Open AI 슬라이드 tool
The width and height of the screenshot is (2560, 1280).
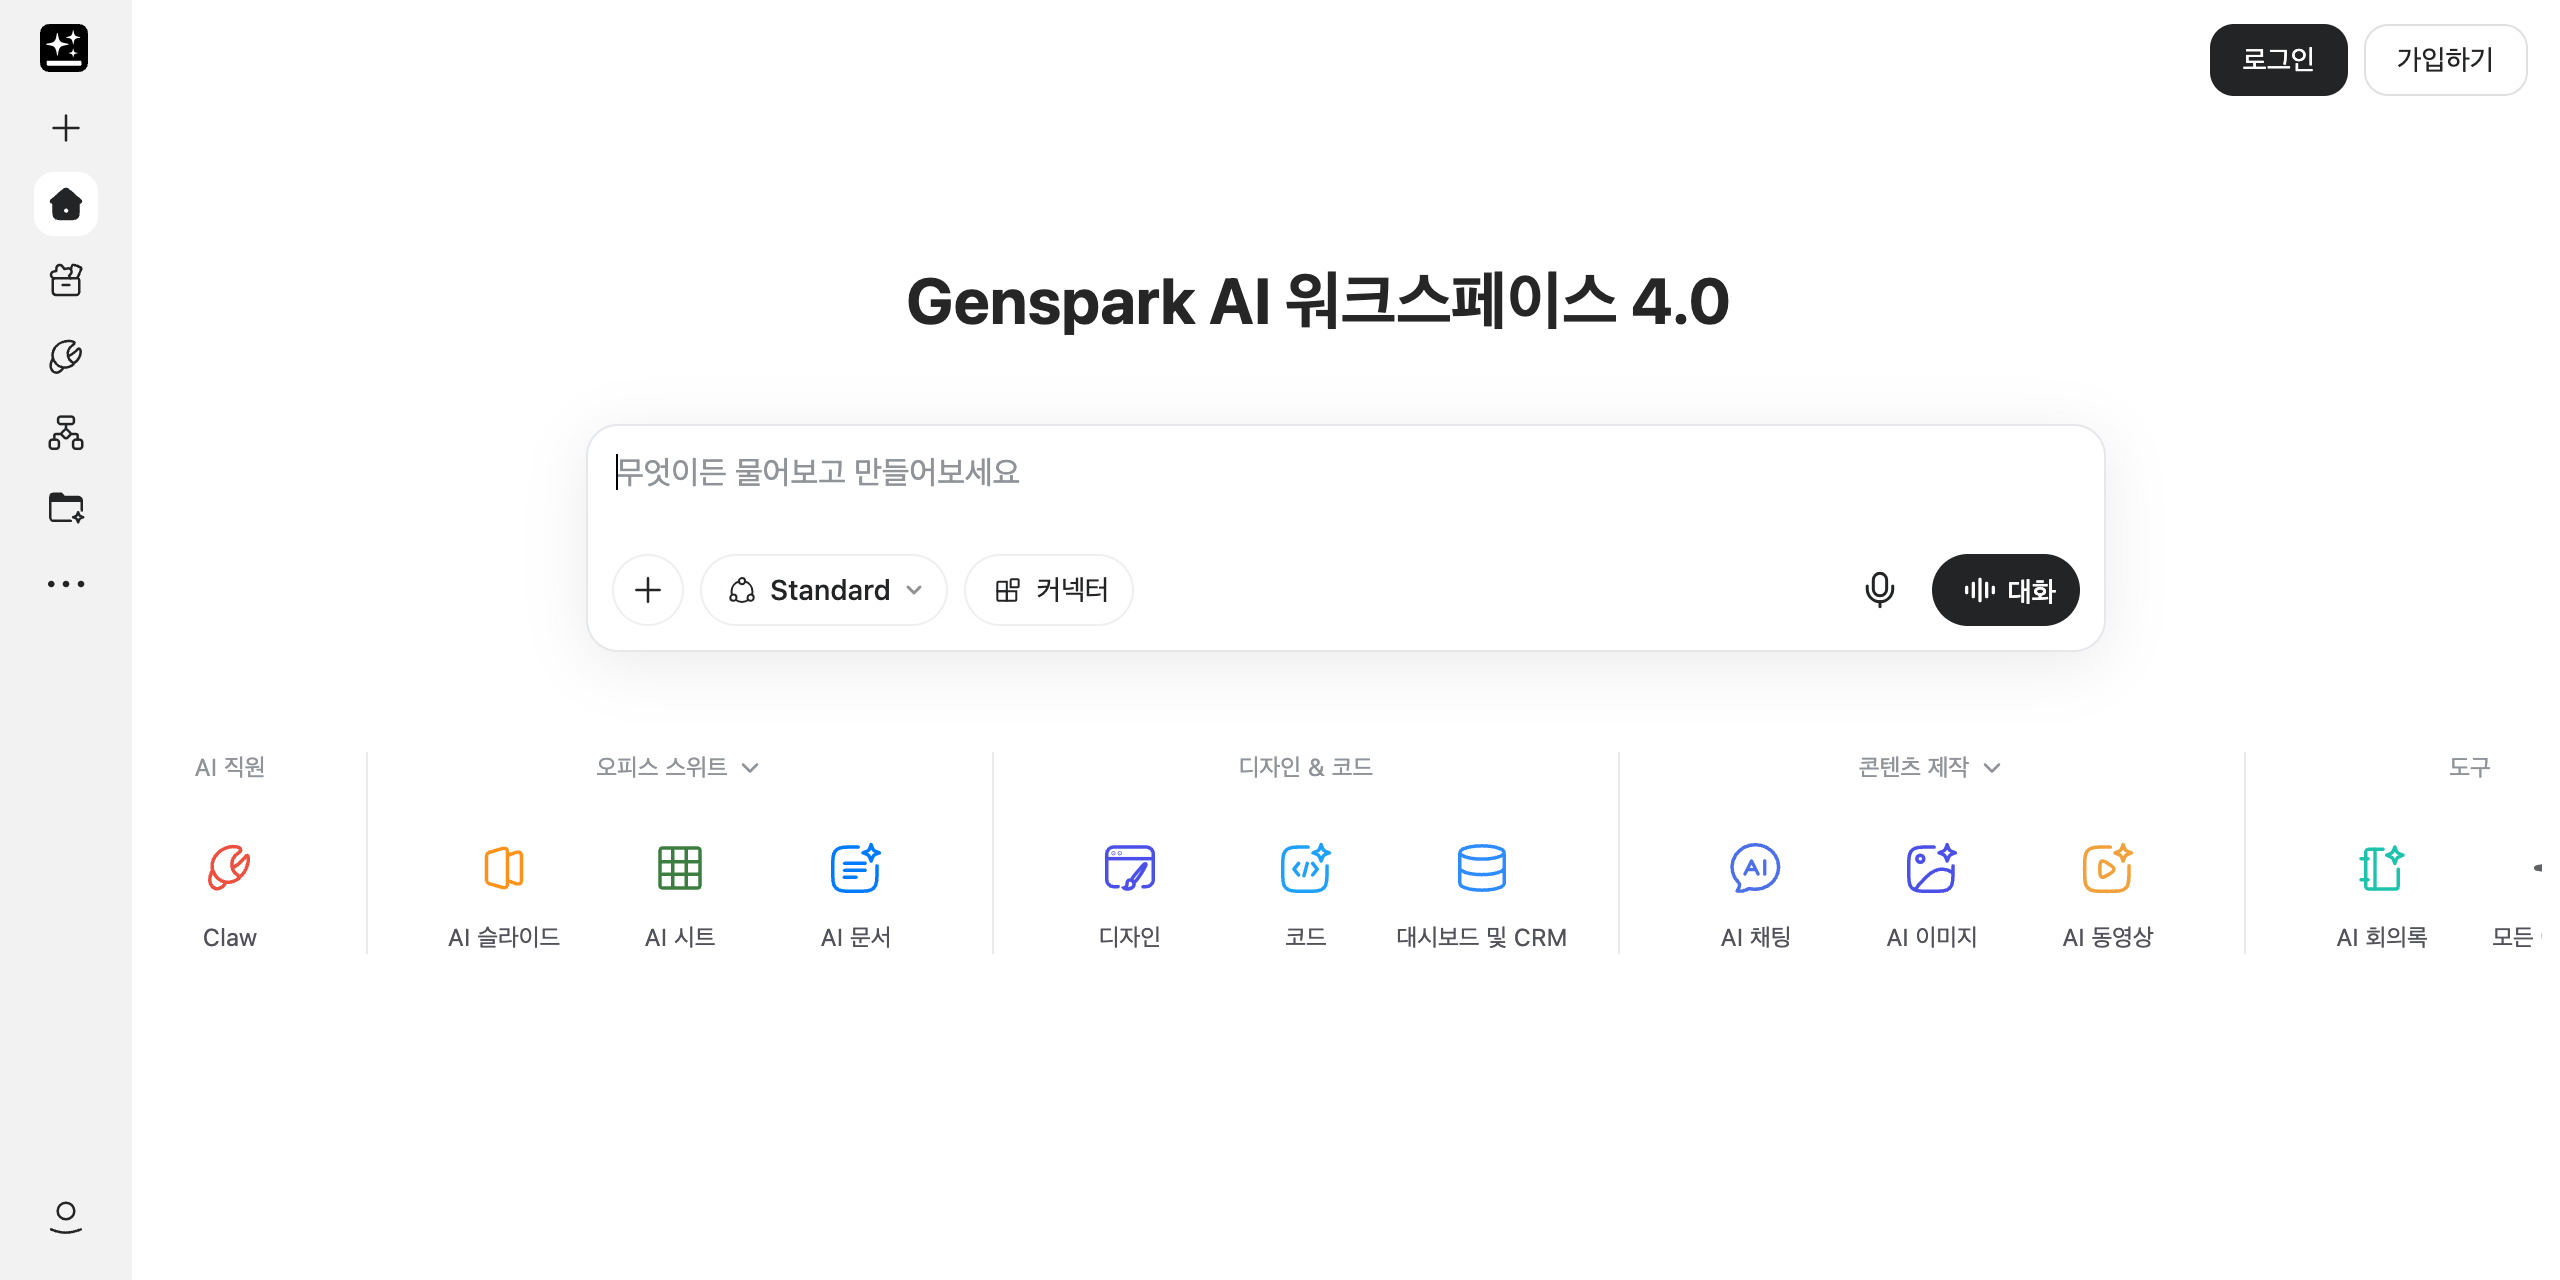coord(504,895)
